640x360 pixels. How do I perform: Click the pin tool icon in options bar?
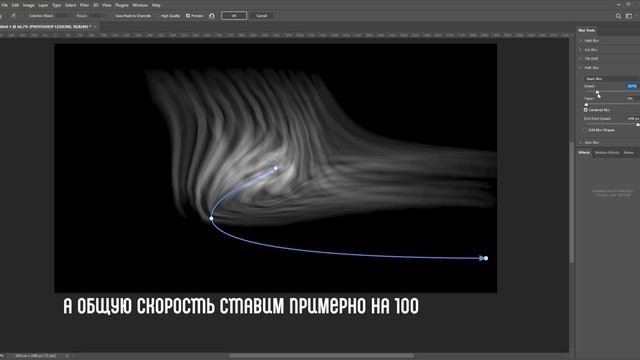13,16
